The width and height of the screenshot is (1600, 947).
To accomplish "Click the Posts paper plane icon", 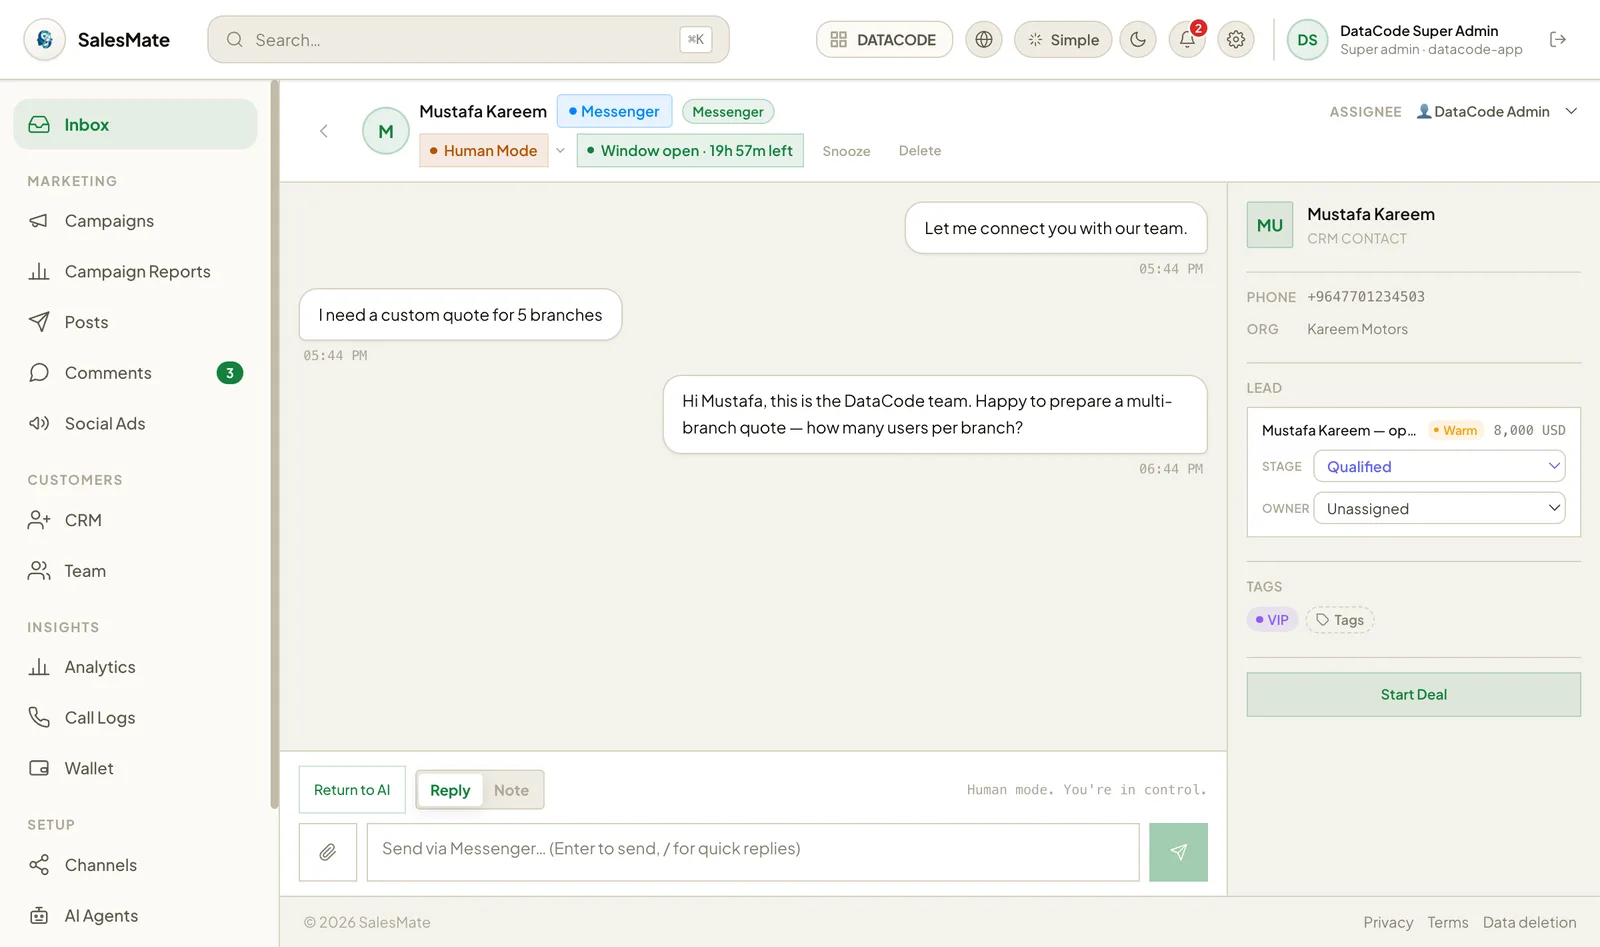I will (39, 322).
